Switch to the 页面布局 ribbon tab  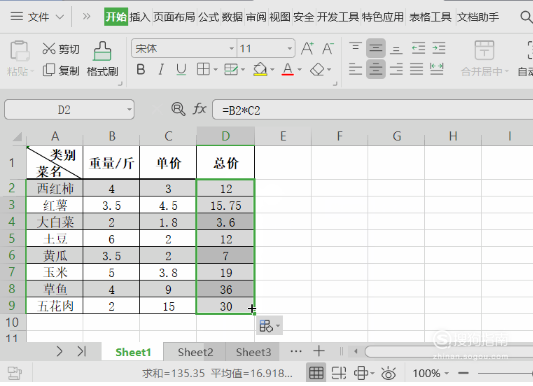coord(174,17)
